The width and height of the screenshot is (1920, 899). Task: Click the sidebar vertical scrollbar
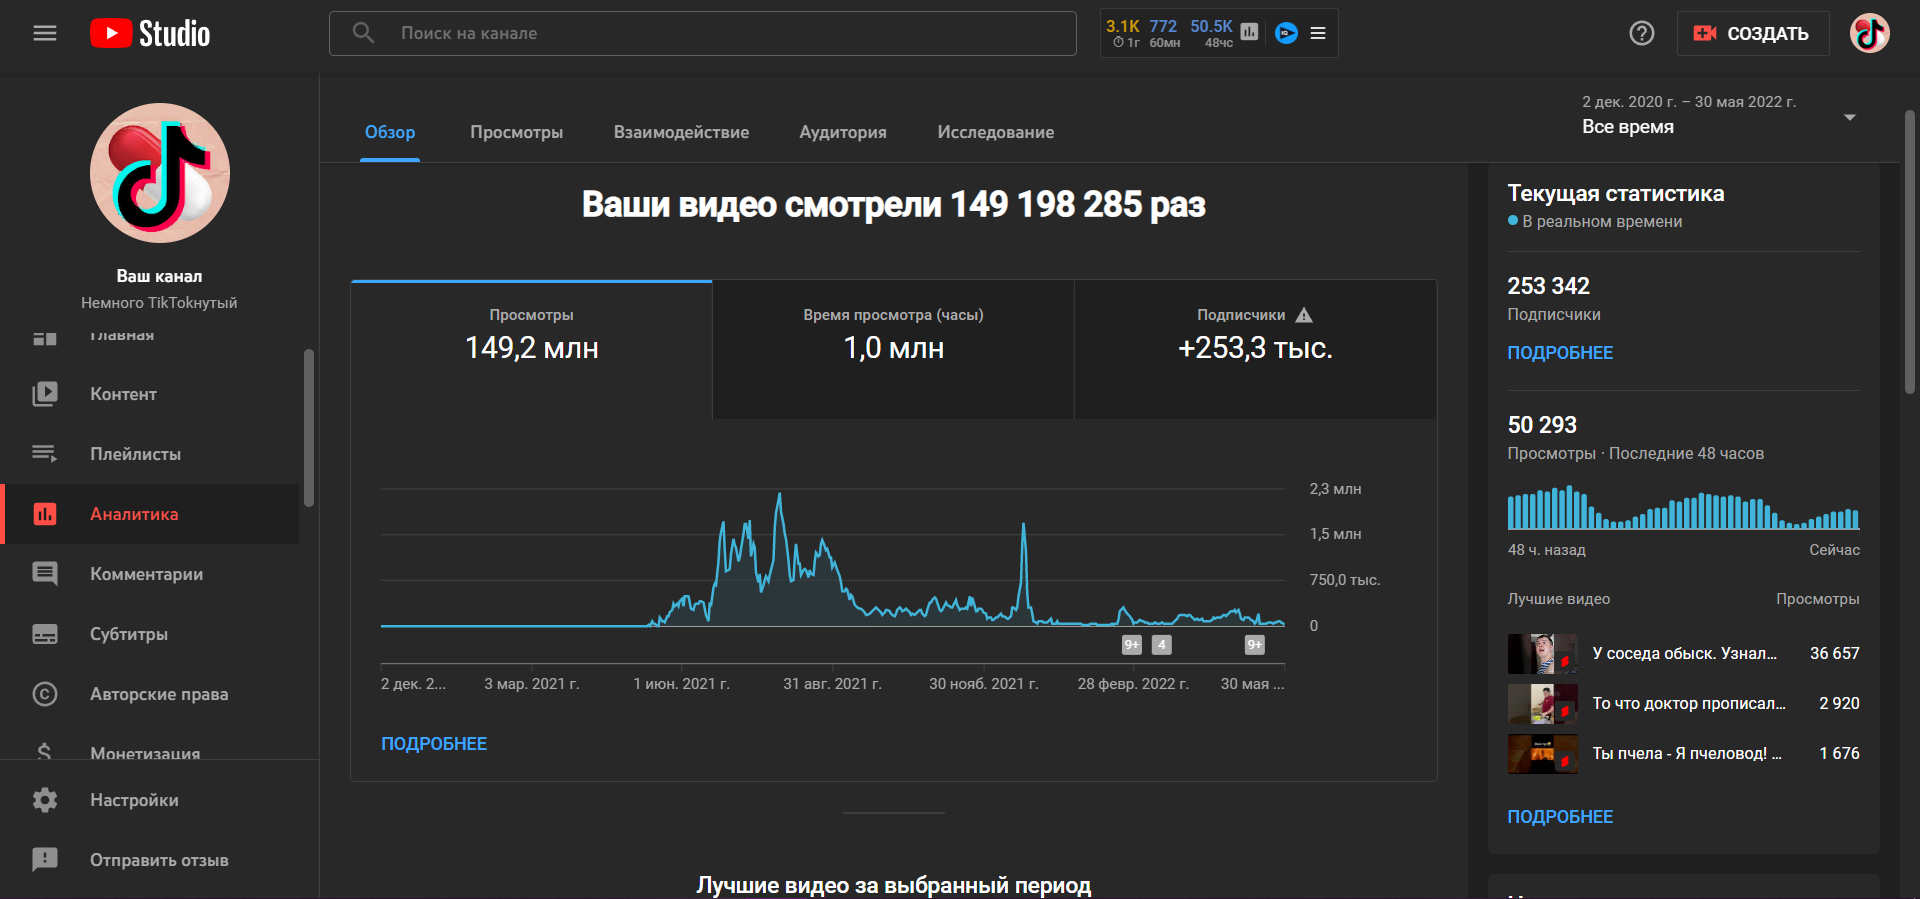click(x=309, y=428)
